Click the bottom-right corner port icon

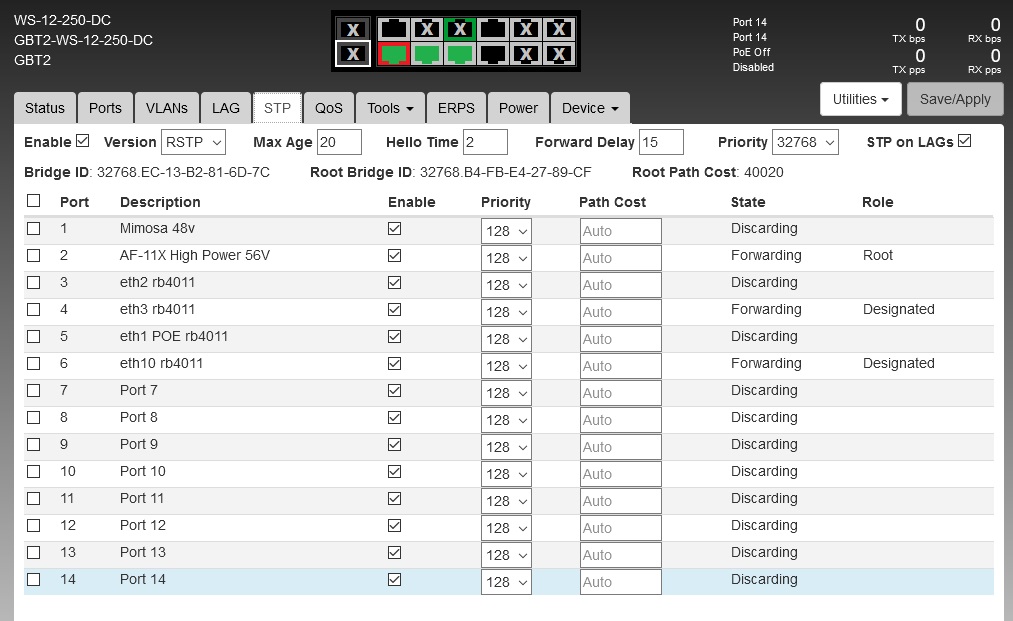click(x=559, y=54)
